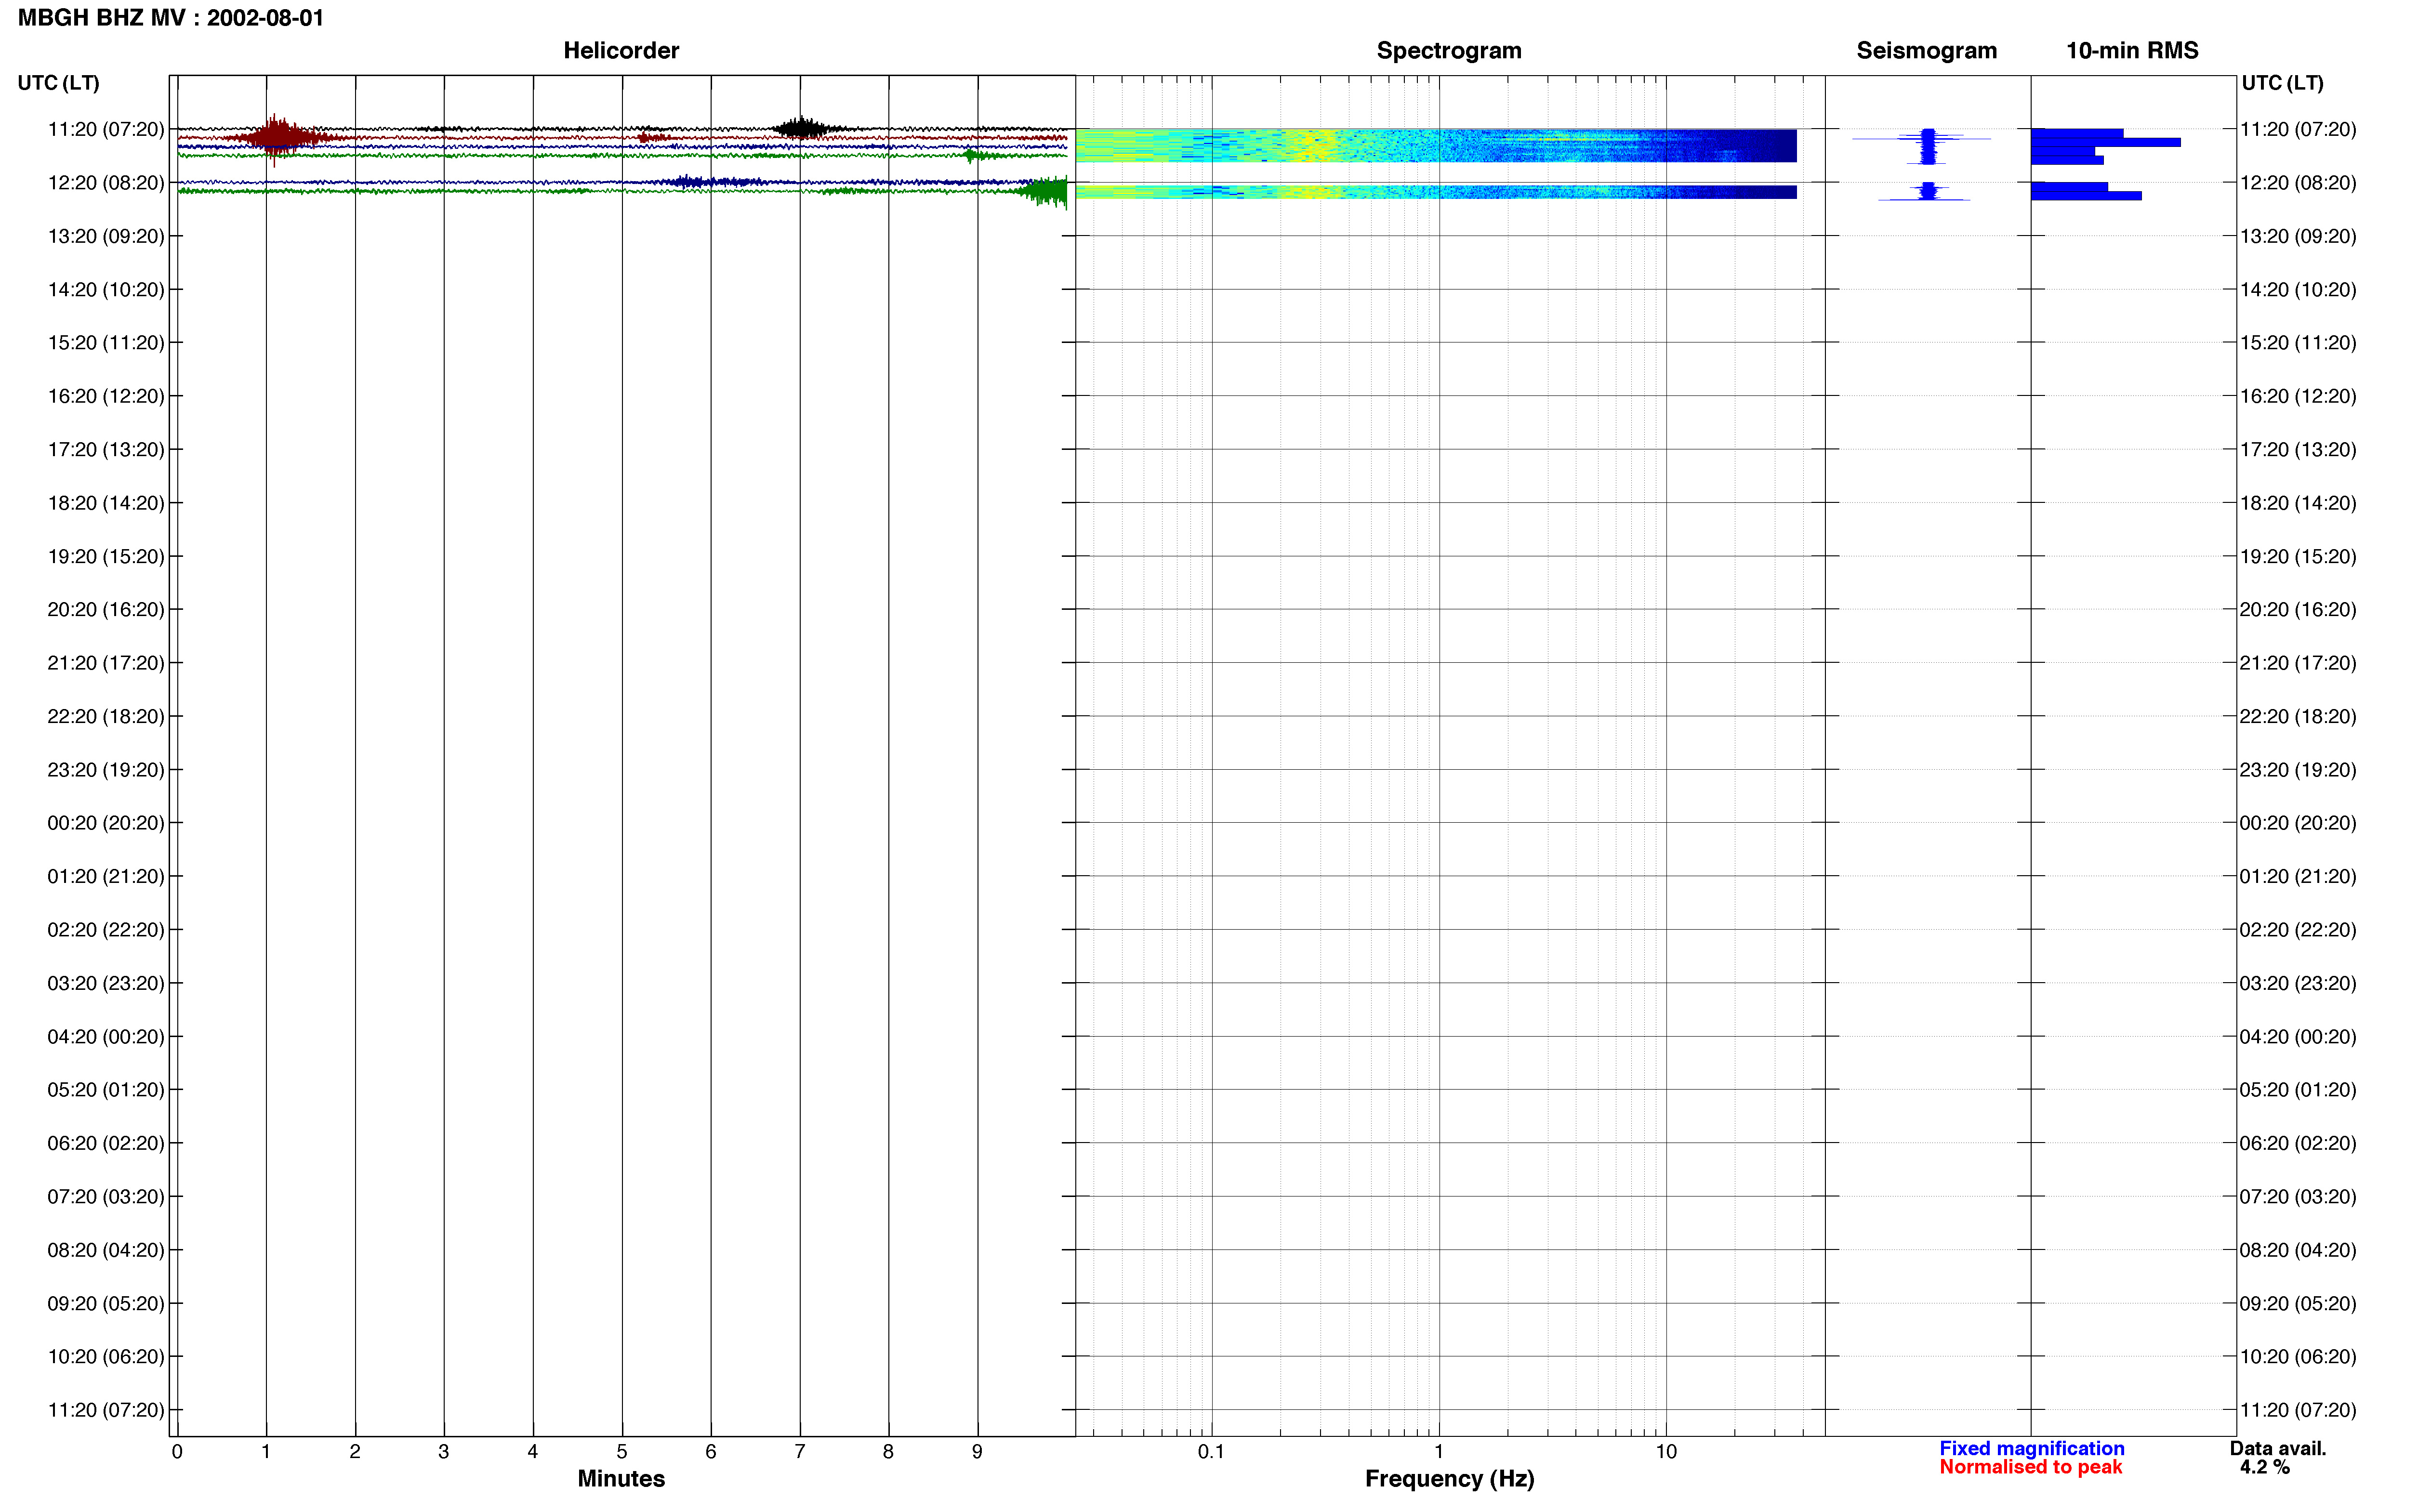Click the Minutes axis label
Image resolution: width=2418 pixels, height=1512 pixels.
click(x=621, y=1478)
